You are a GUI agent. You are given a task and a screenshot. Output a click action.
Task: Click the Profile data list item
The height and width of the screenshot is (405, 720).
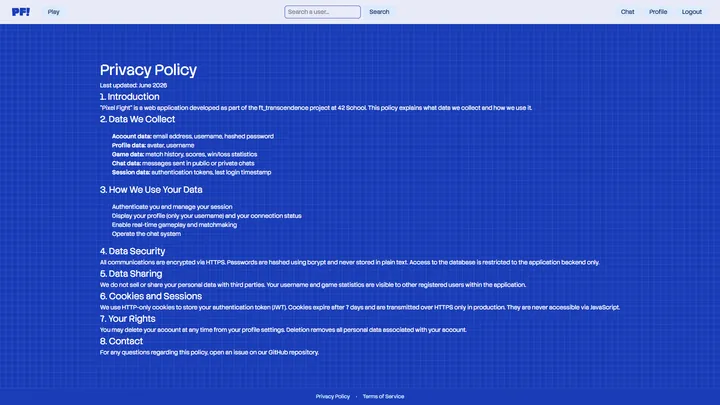(x=153, y=145)
